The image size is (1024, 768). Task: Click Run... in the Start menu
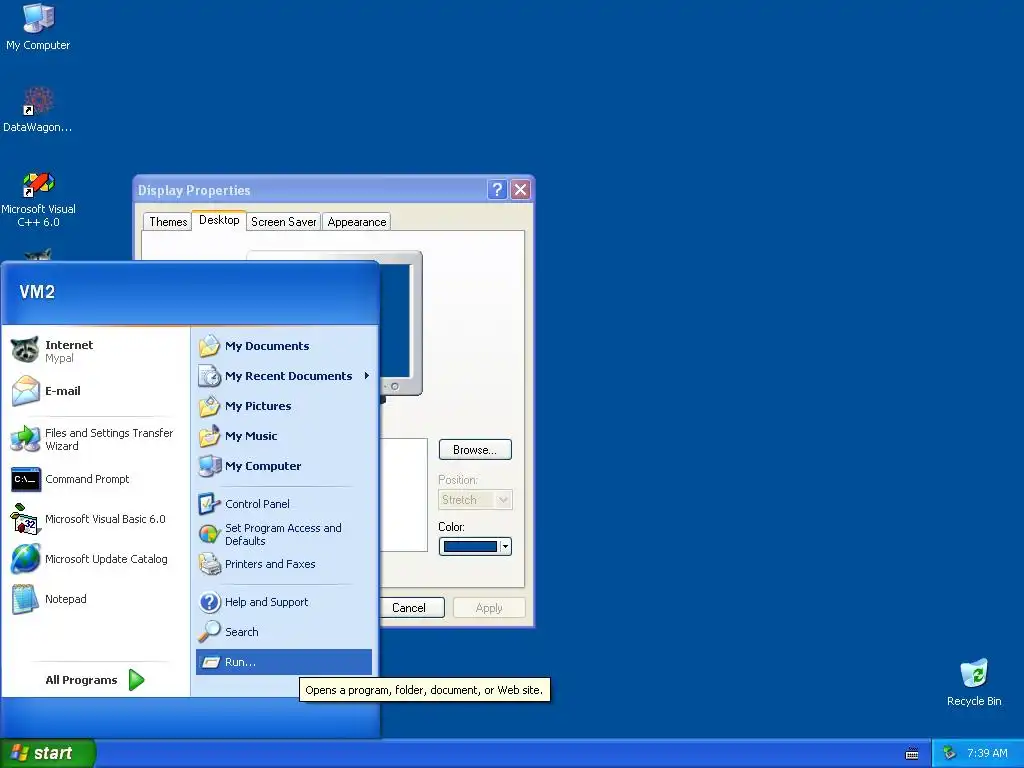click(x=284, y=662)
